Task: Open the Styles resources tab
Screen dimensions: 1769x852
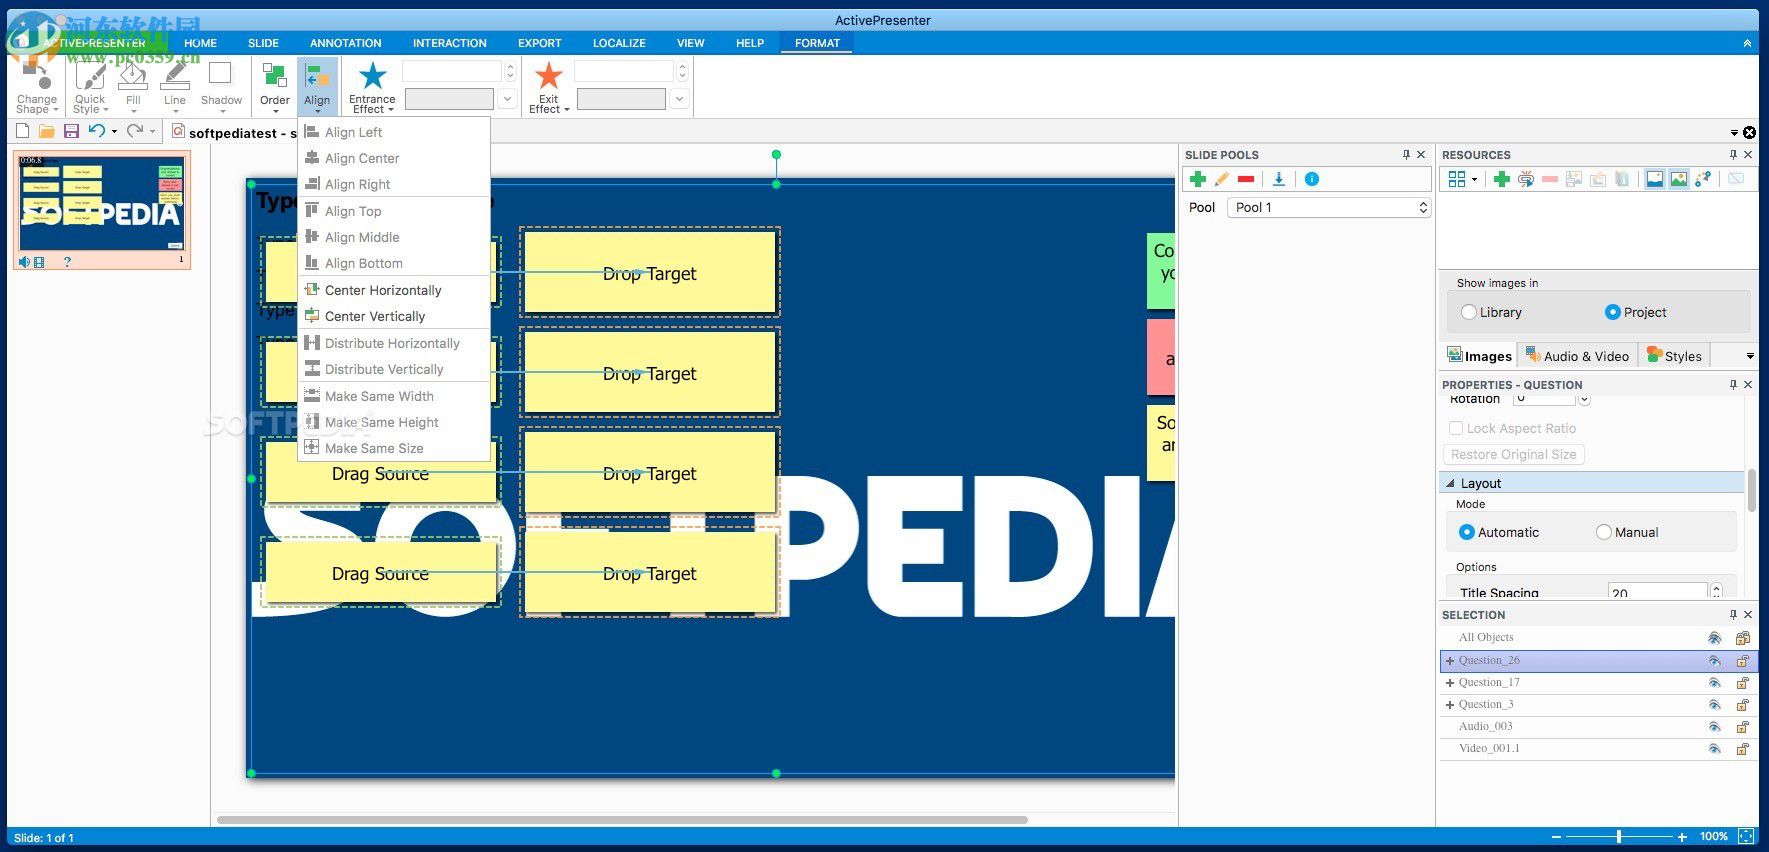Action: tap(1674, 356)
